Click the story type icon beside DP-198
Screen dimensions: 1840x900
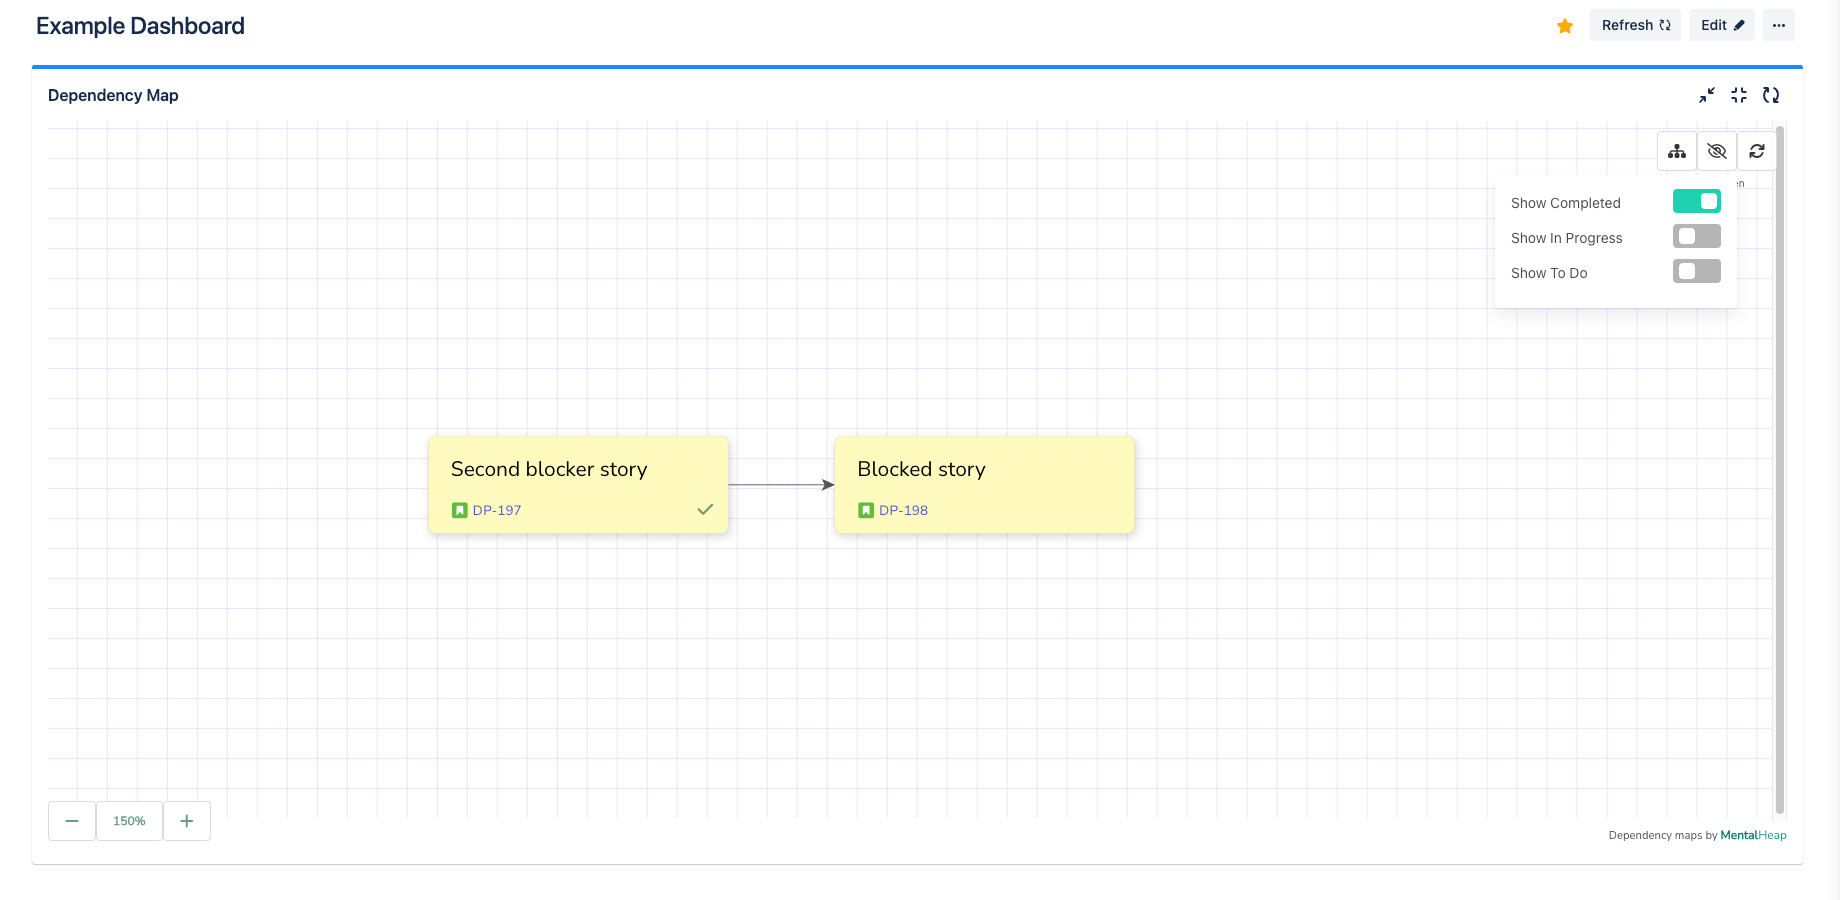[866, 510]
